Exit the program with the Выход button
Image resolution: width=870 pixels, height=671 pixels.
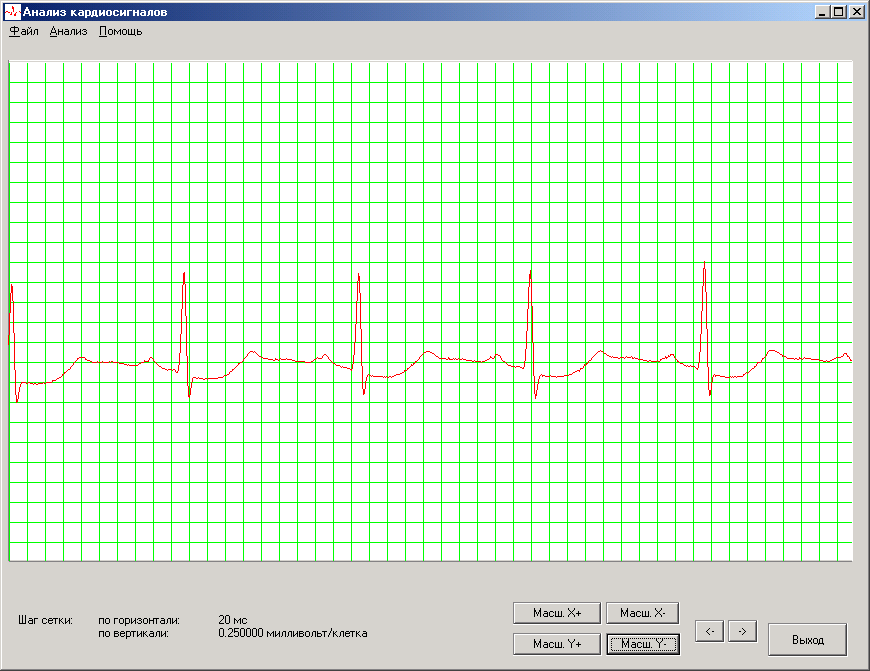click(807, 640)
